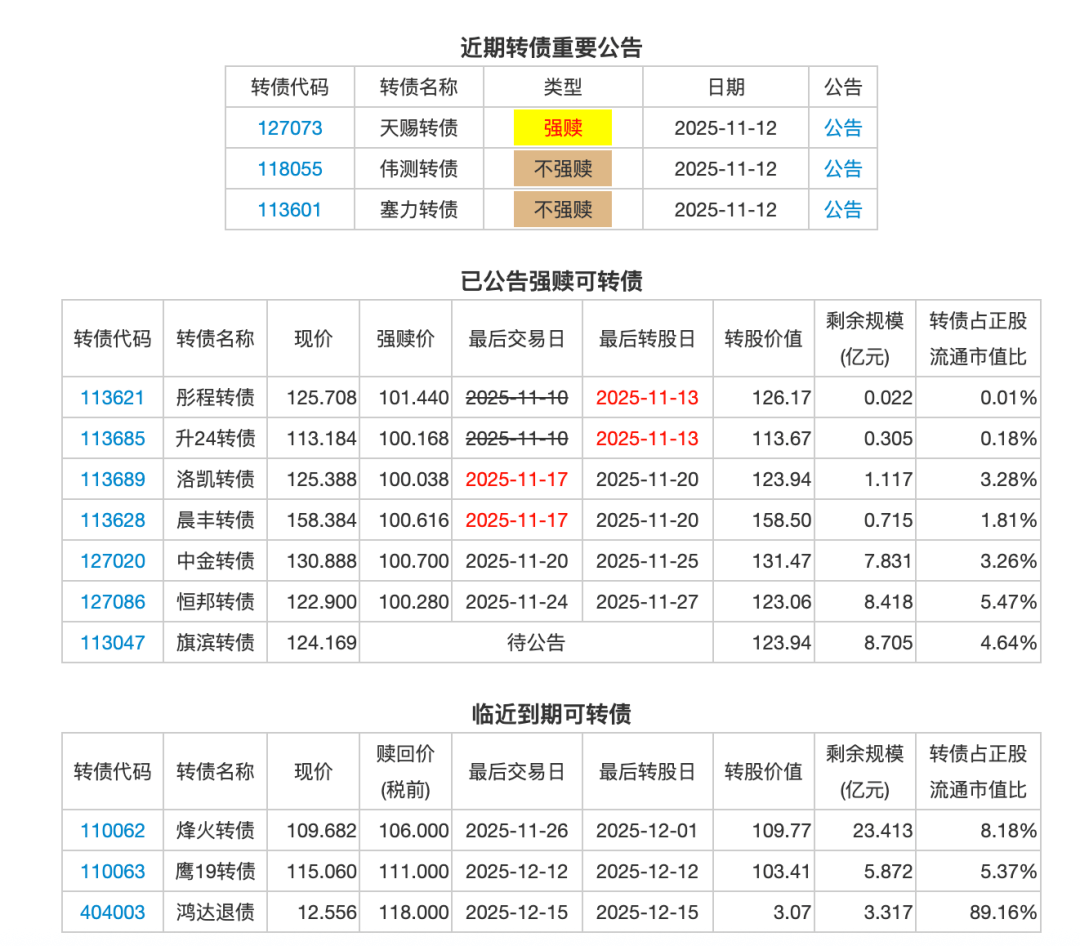
Task: Click the 待公告 cell in 旗滨转债 row
Action: [536, 643]
